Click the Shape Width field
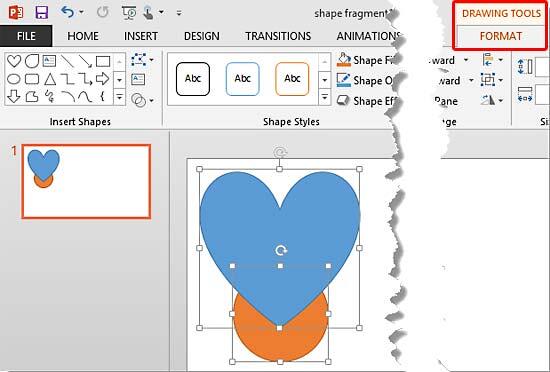550x372 pixels. tap(542, 95)
